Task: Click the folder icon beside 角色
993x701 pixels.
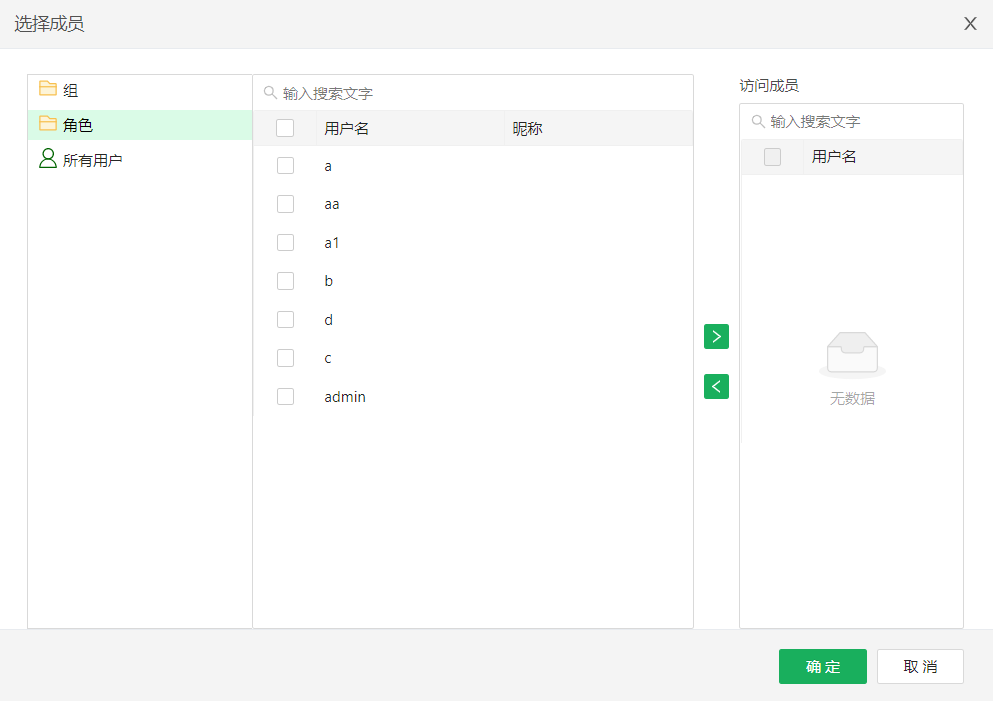Action: (x=47, y=124)
